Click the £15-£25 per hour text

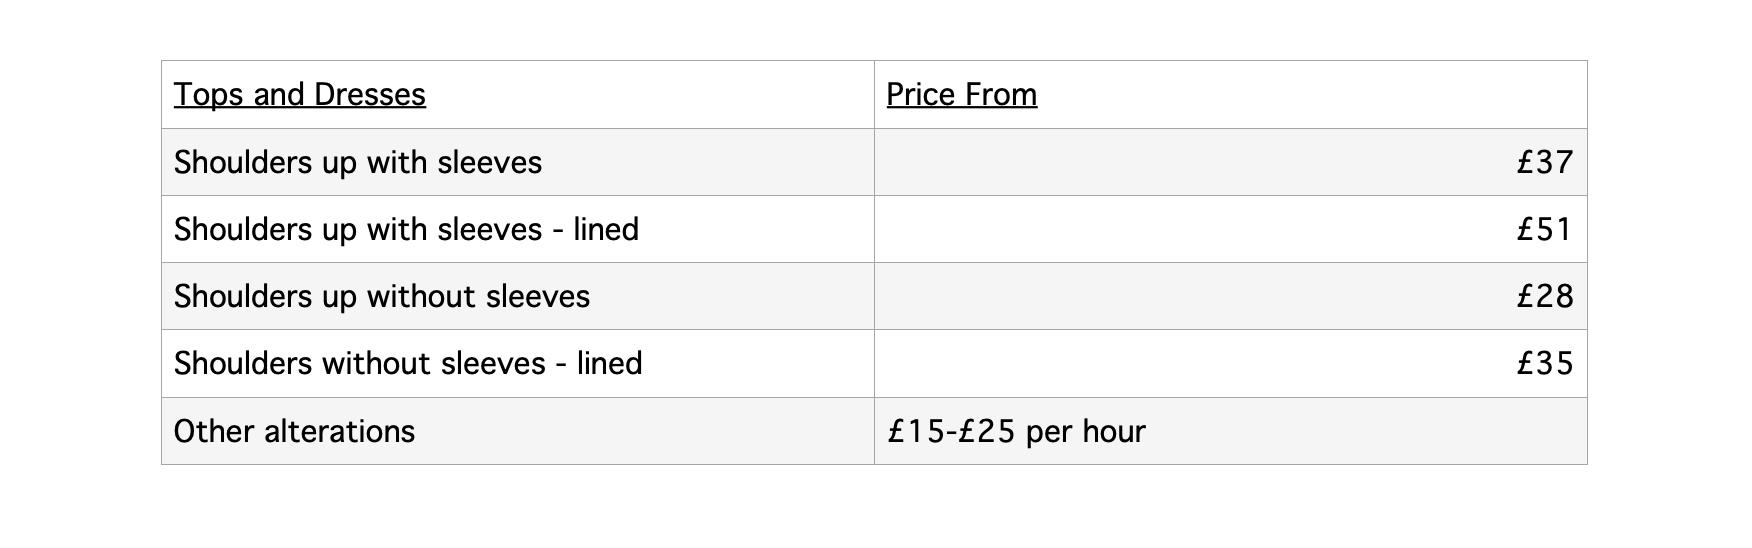coord(1016,431)
